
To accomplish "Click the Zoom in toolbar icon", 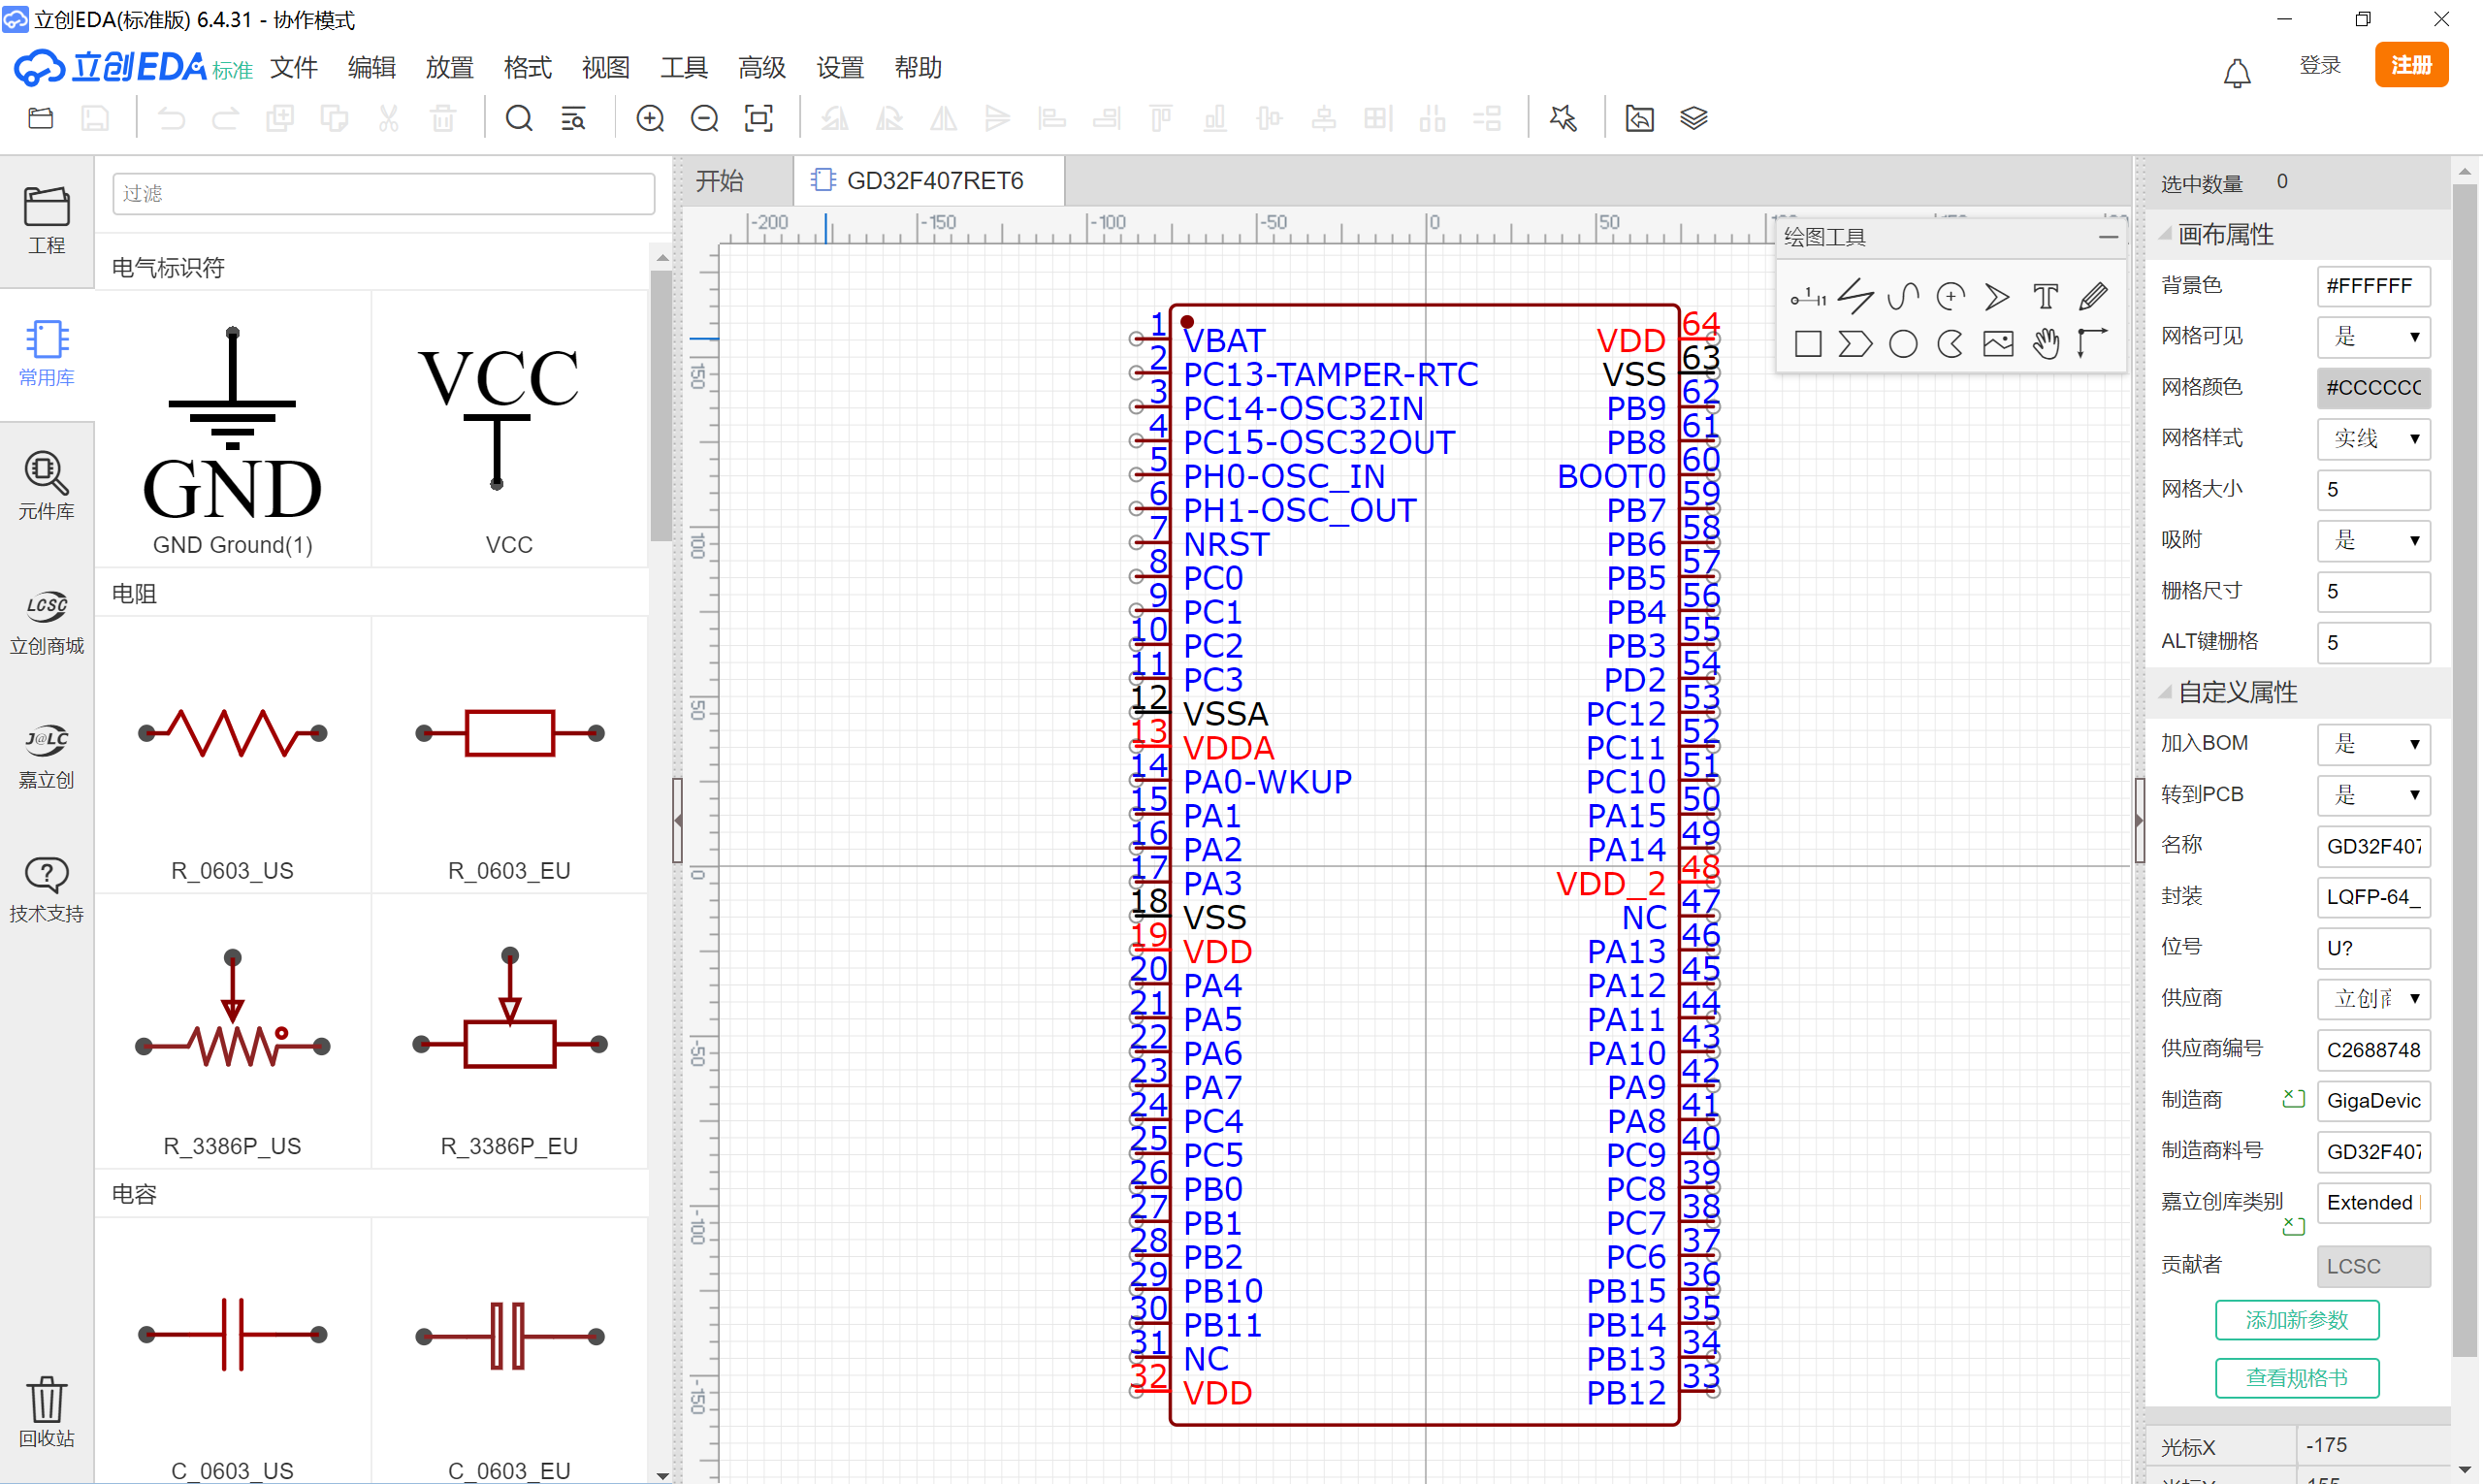I will 650,118.
